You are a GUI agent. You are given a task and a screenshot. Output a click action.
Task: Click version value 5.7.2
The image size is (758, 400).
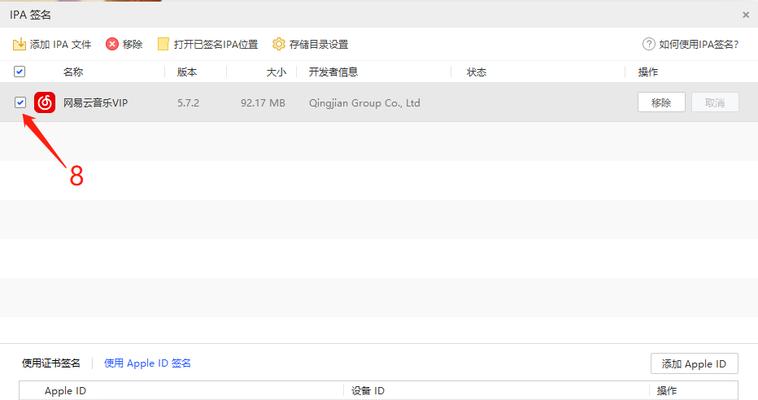[x=188, y=103]
